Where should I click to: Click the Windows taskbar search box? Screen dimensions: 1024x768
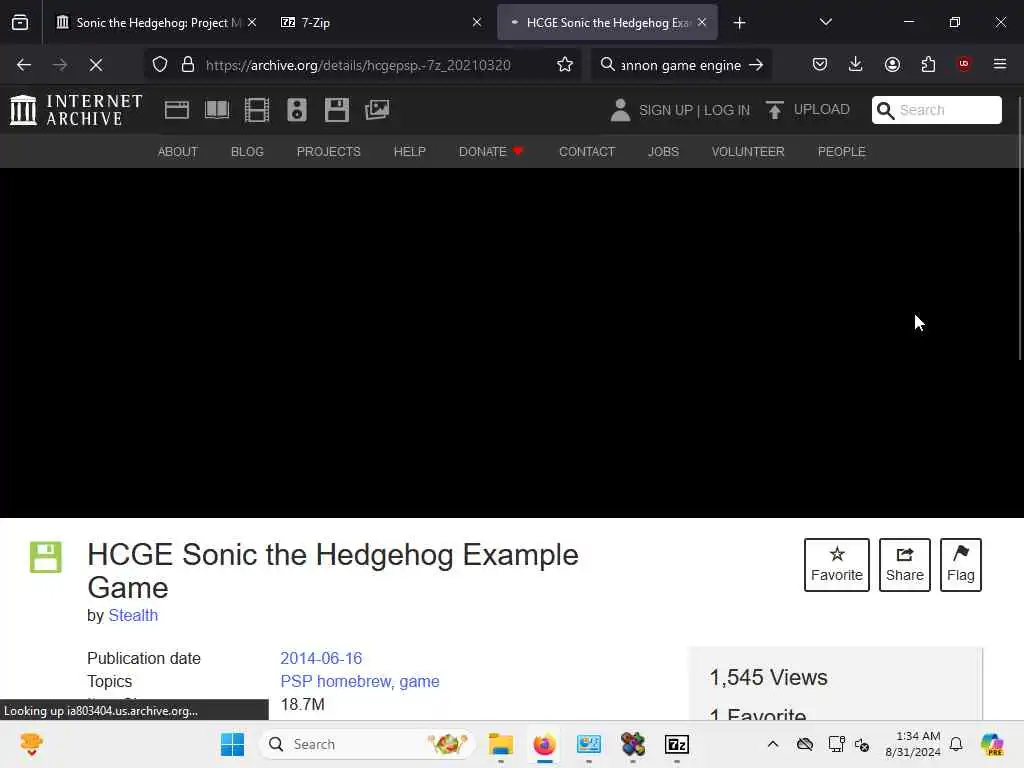[x=367, y=744]
